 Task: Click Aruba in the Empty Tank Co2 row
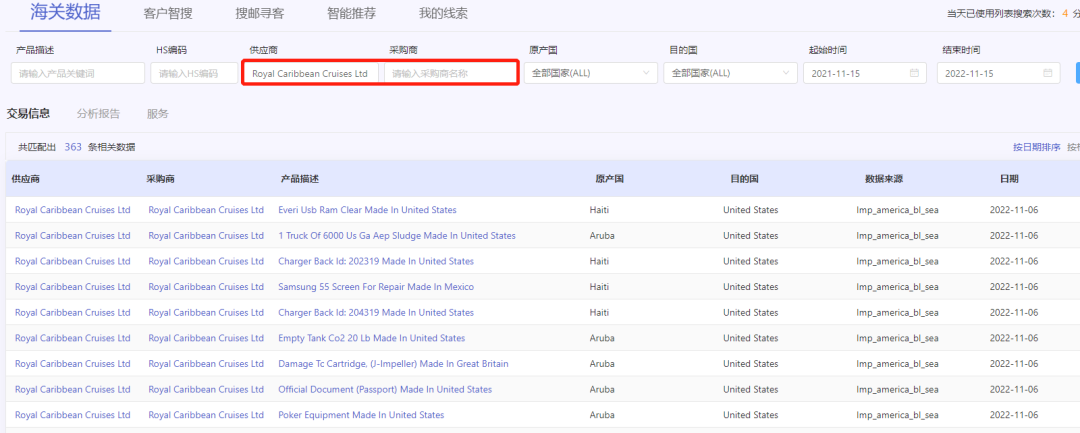602,338
